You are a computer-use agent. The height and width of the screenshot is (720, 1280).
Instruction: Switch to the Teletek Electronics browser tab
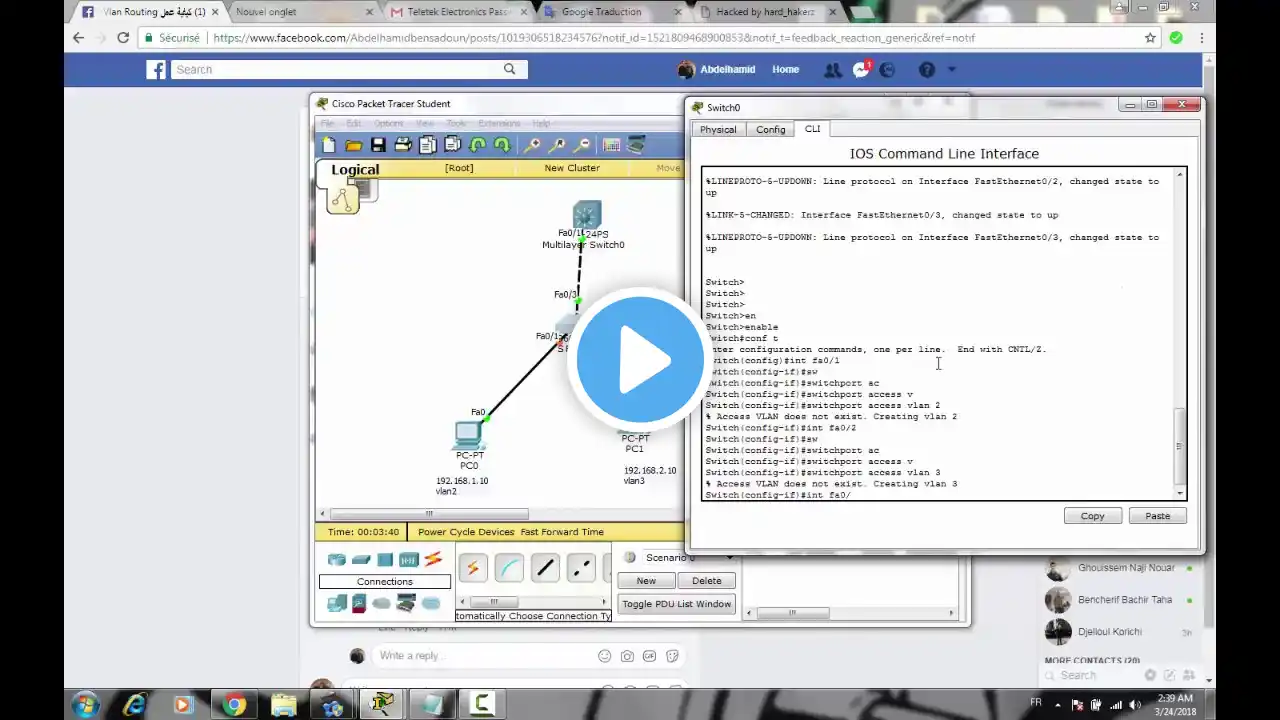tap(457, 12)
